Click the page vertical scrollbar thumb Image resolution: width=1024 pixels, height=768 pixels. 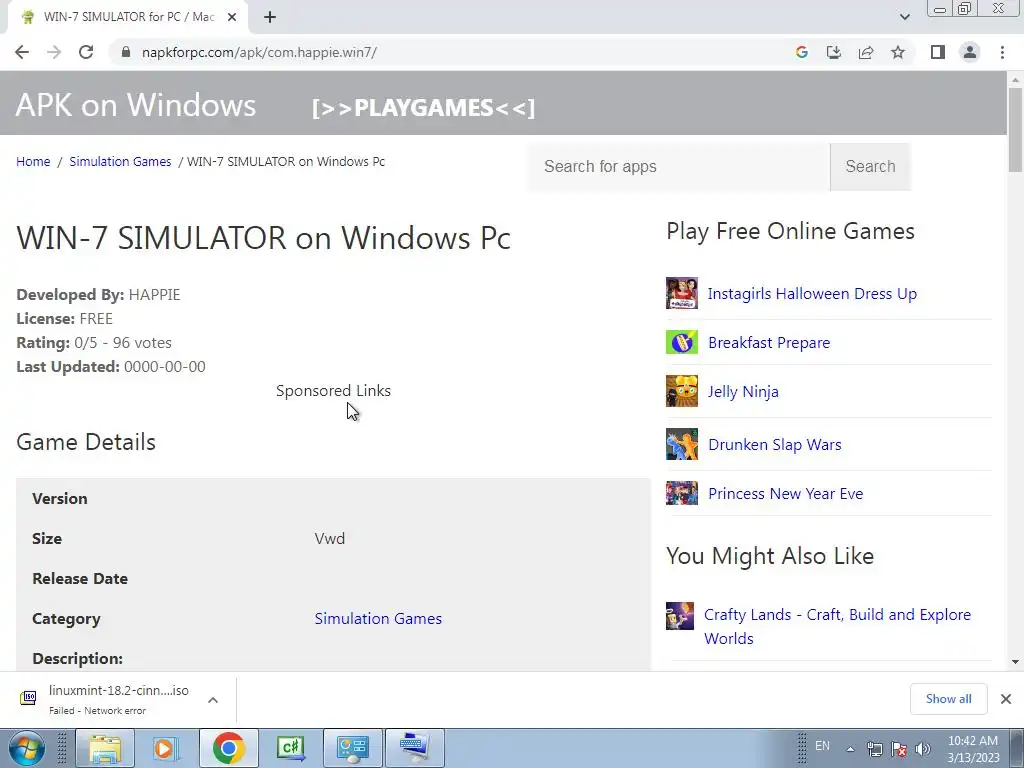click(1015, 129)
